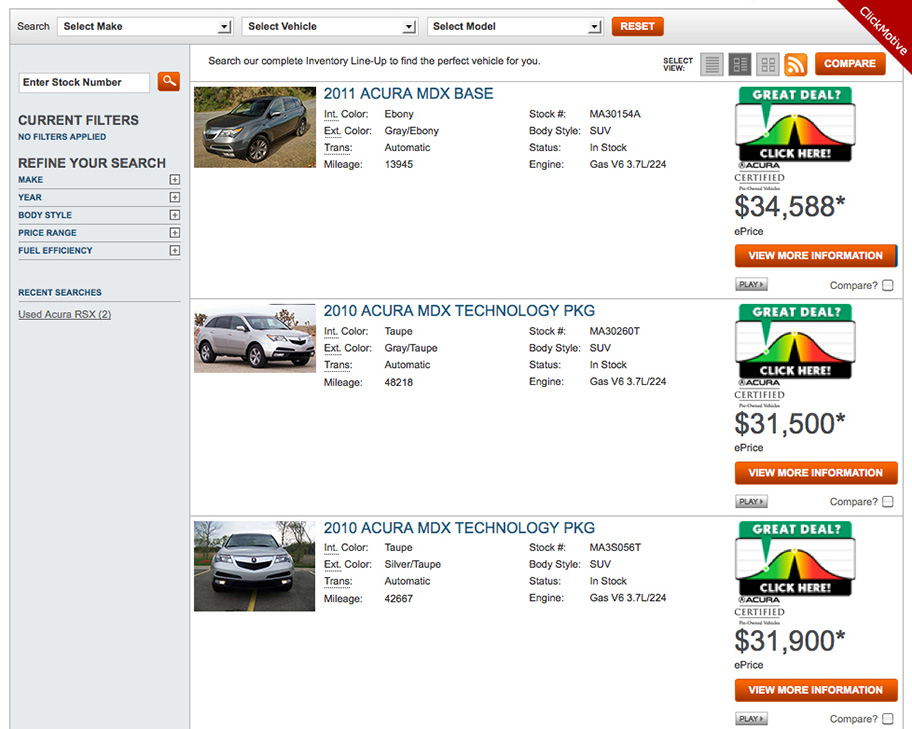Open MDX Technology Pkg title for stock MA30260T

459,311
